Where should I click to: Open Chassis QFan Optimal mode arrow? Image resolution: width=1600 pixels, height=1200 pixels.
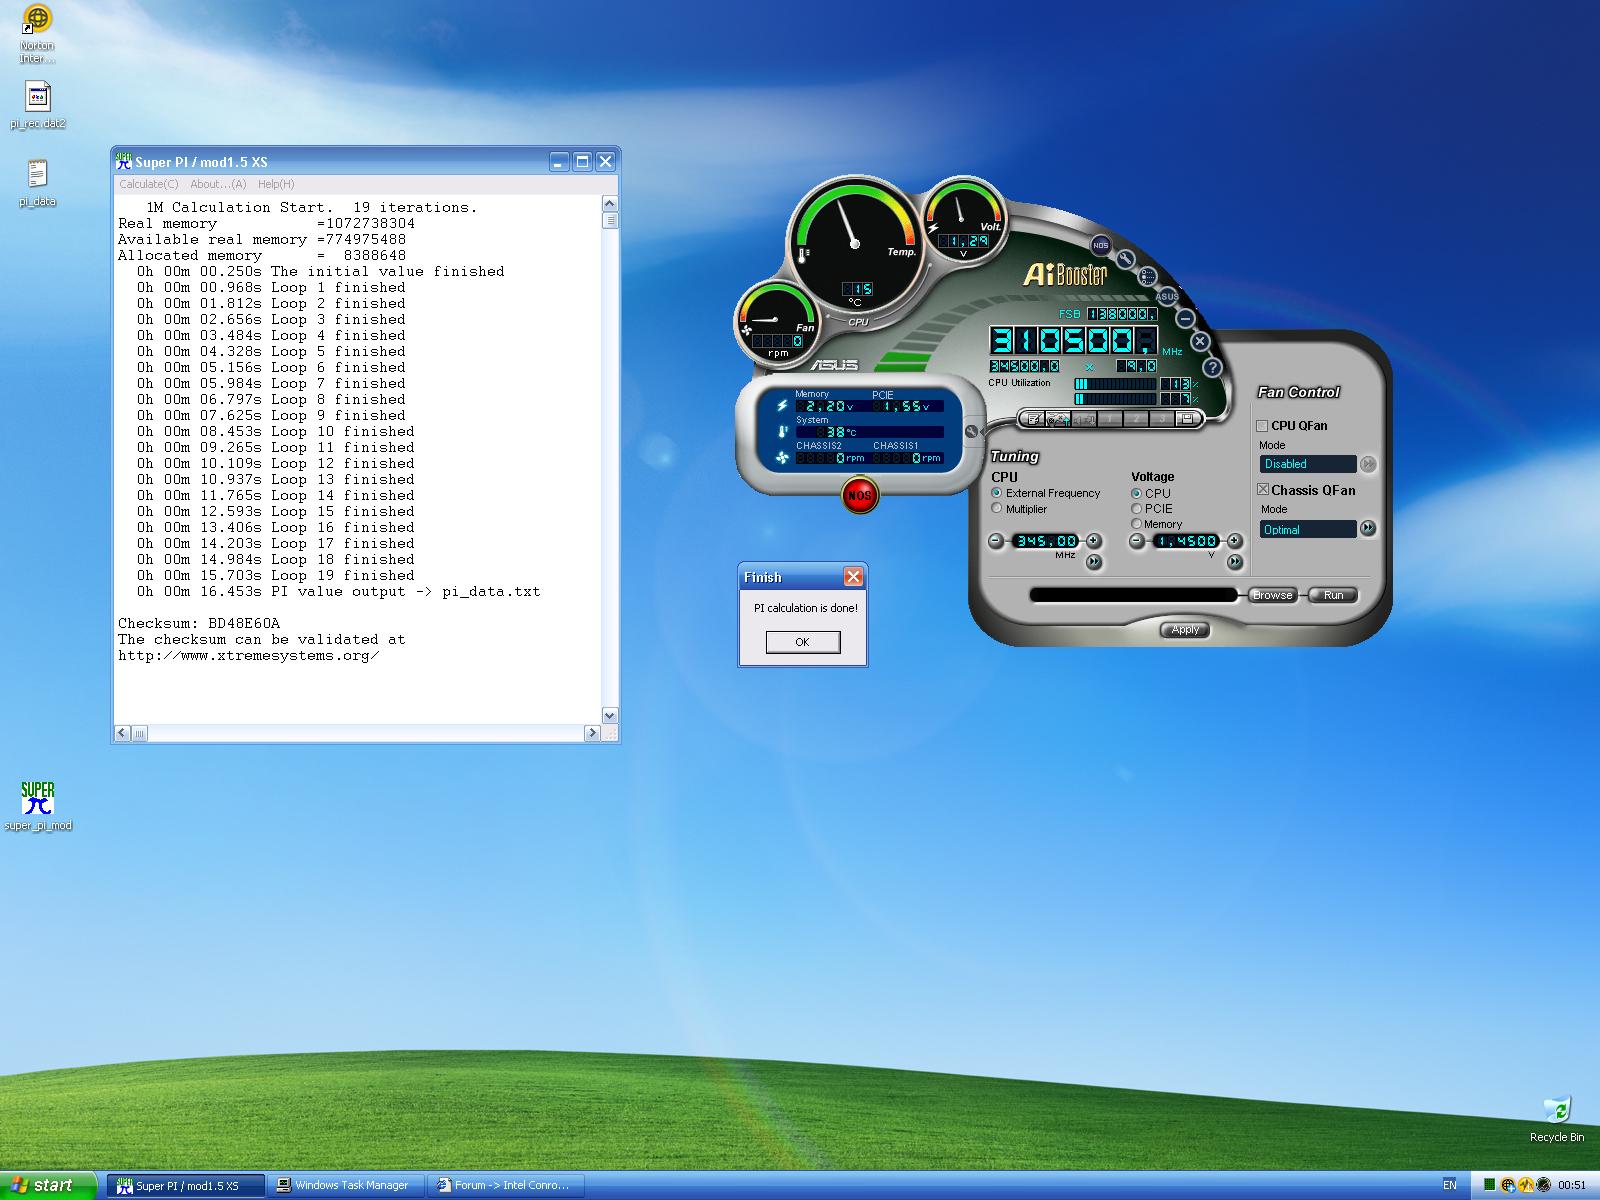1368,528
